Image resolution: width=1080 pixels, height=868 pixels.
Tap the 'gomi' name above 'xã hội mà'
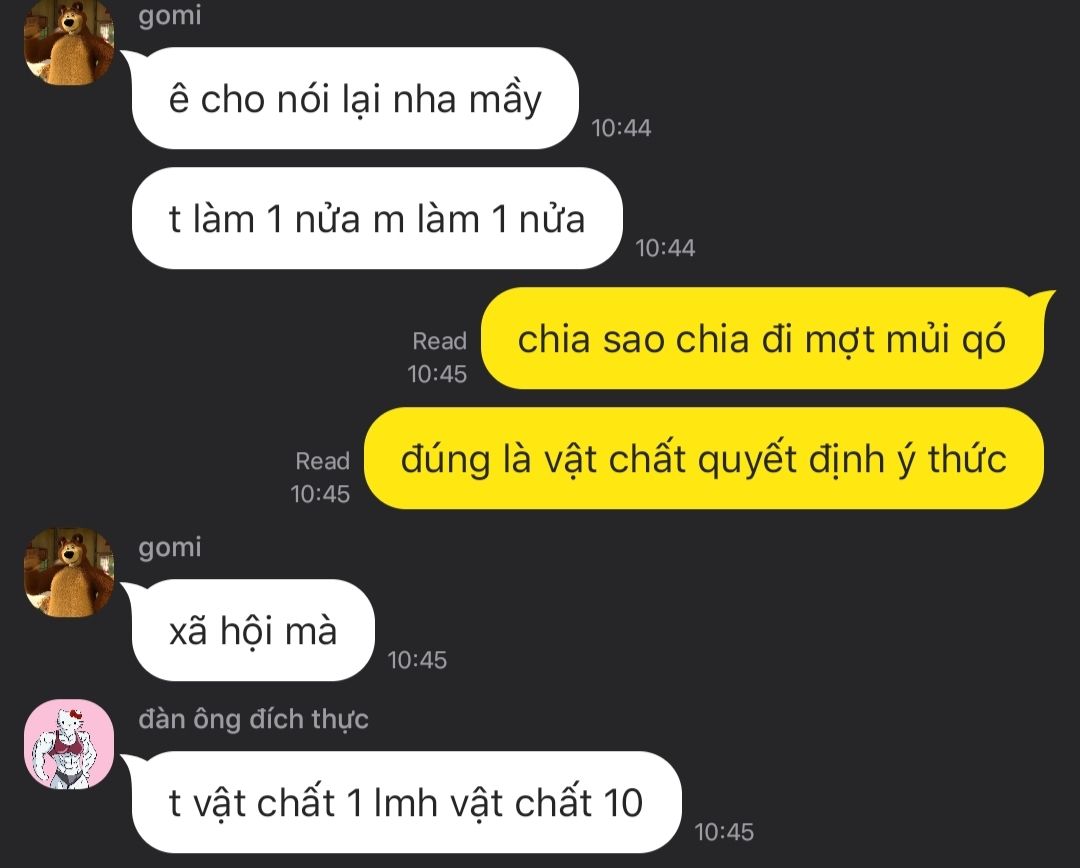(x=169, y=548)
